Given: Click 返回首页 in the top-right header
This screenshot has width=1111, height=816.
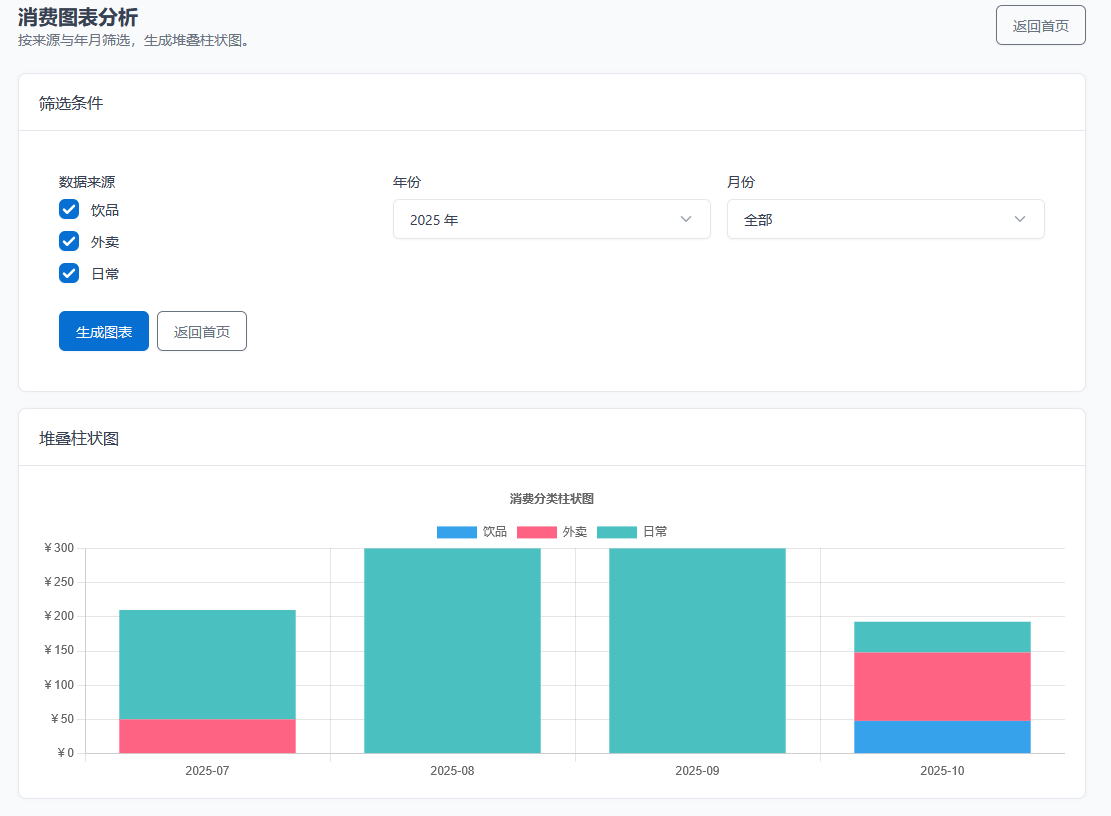Looking at the screenshot, I should click(x=1040, y=25).
